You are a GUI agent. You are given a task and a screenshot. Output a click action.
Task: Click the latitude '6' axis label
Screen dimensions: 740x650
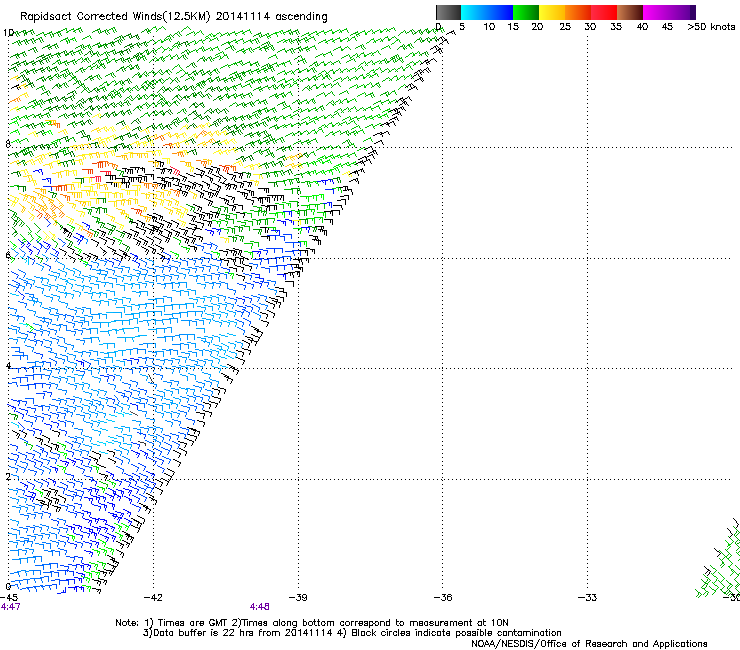8,255
